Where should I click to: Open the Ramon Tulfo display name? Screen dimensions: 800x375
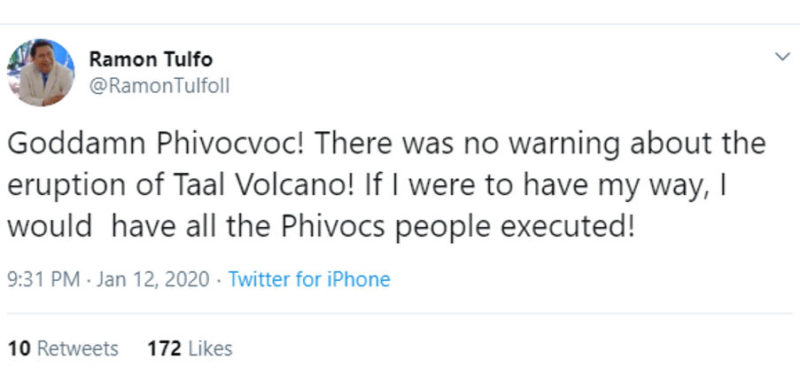point(151,60)
